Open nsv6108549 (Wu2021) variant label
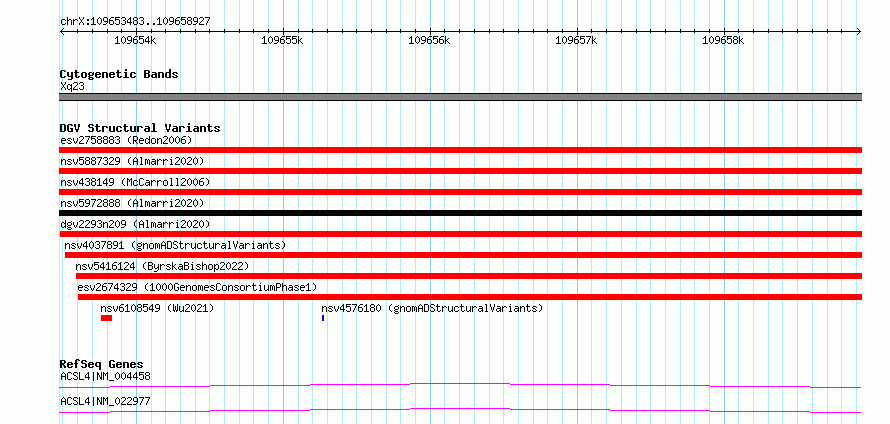The width and height of the screenshot is (890, 424). click(157, 308)
